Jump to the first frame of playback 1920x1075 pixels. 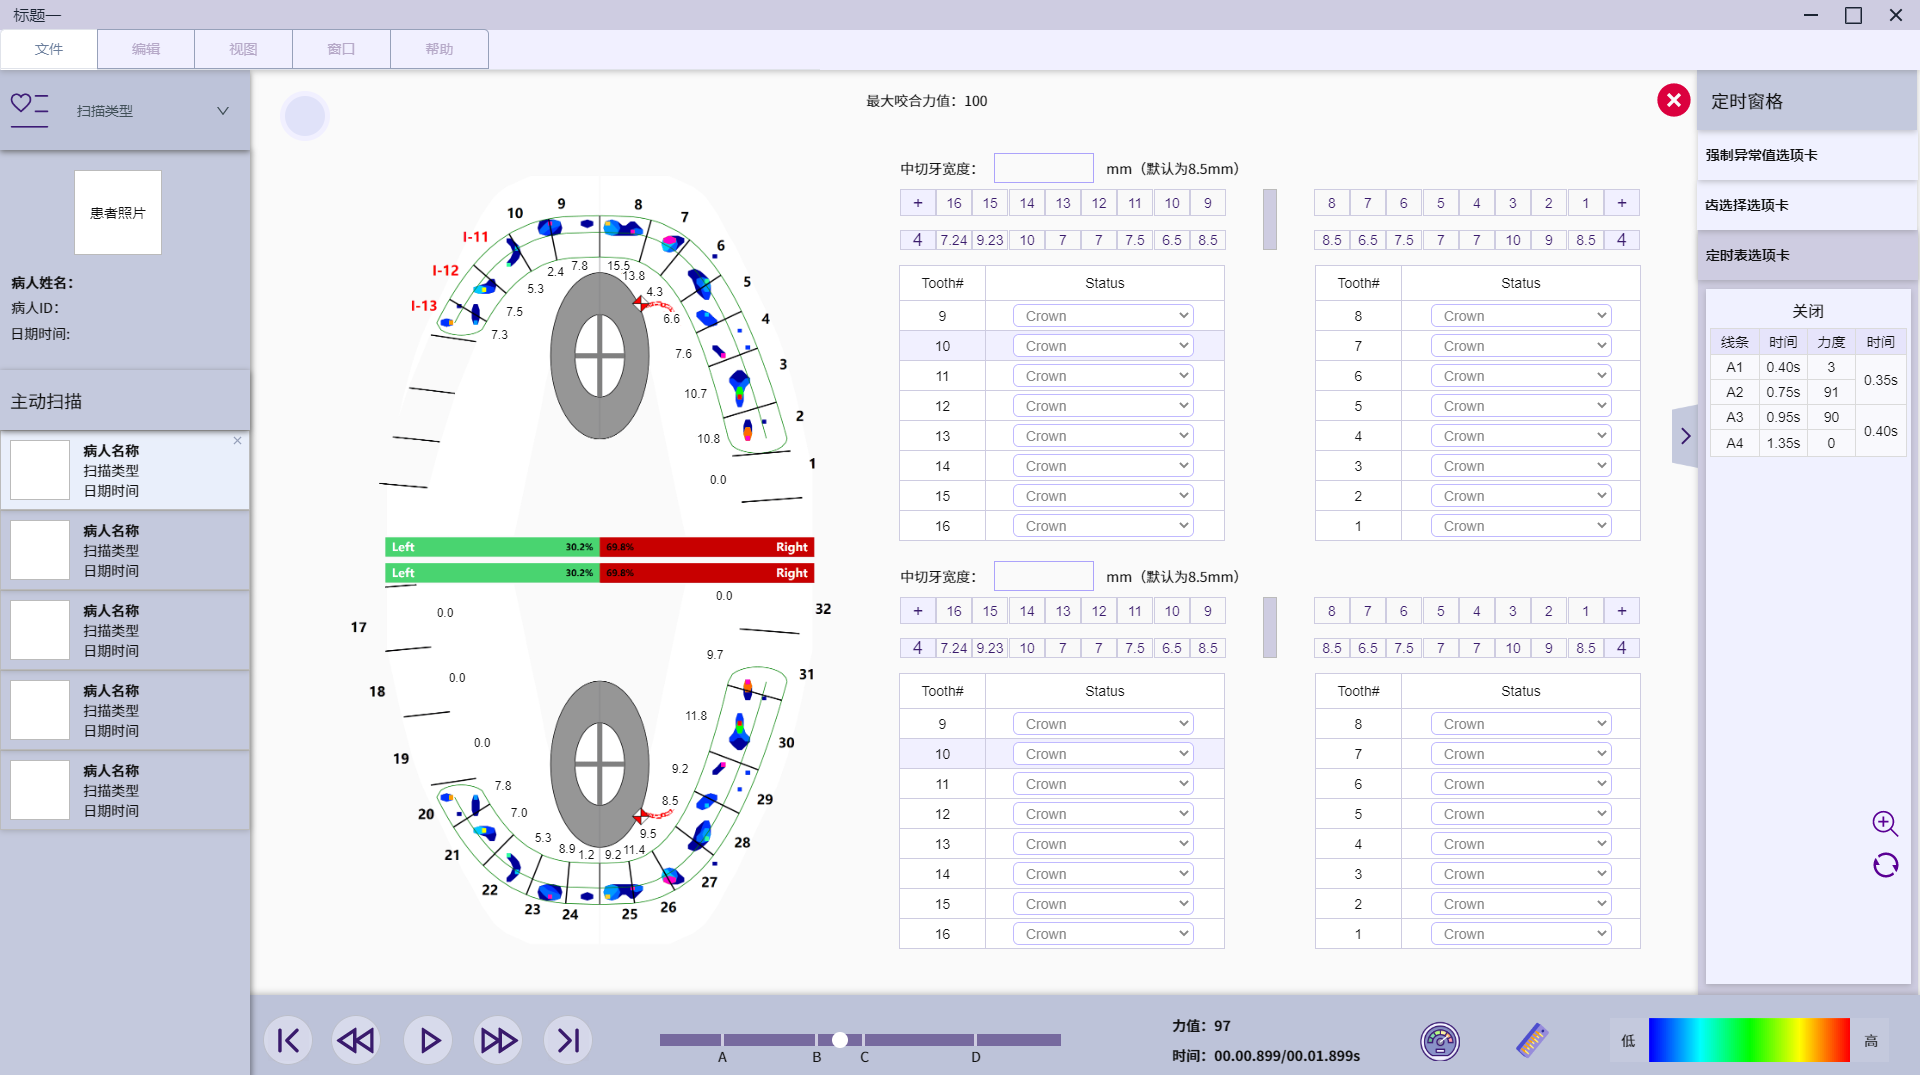[x=288, y=1041]
